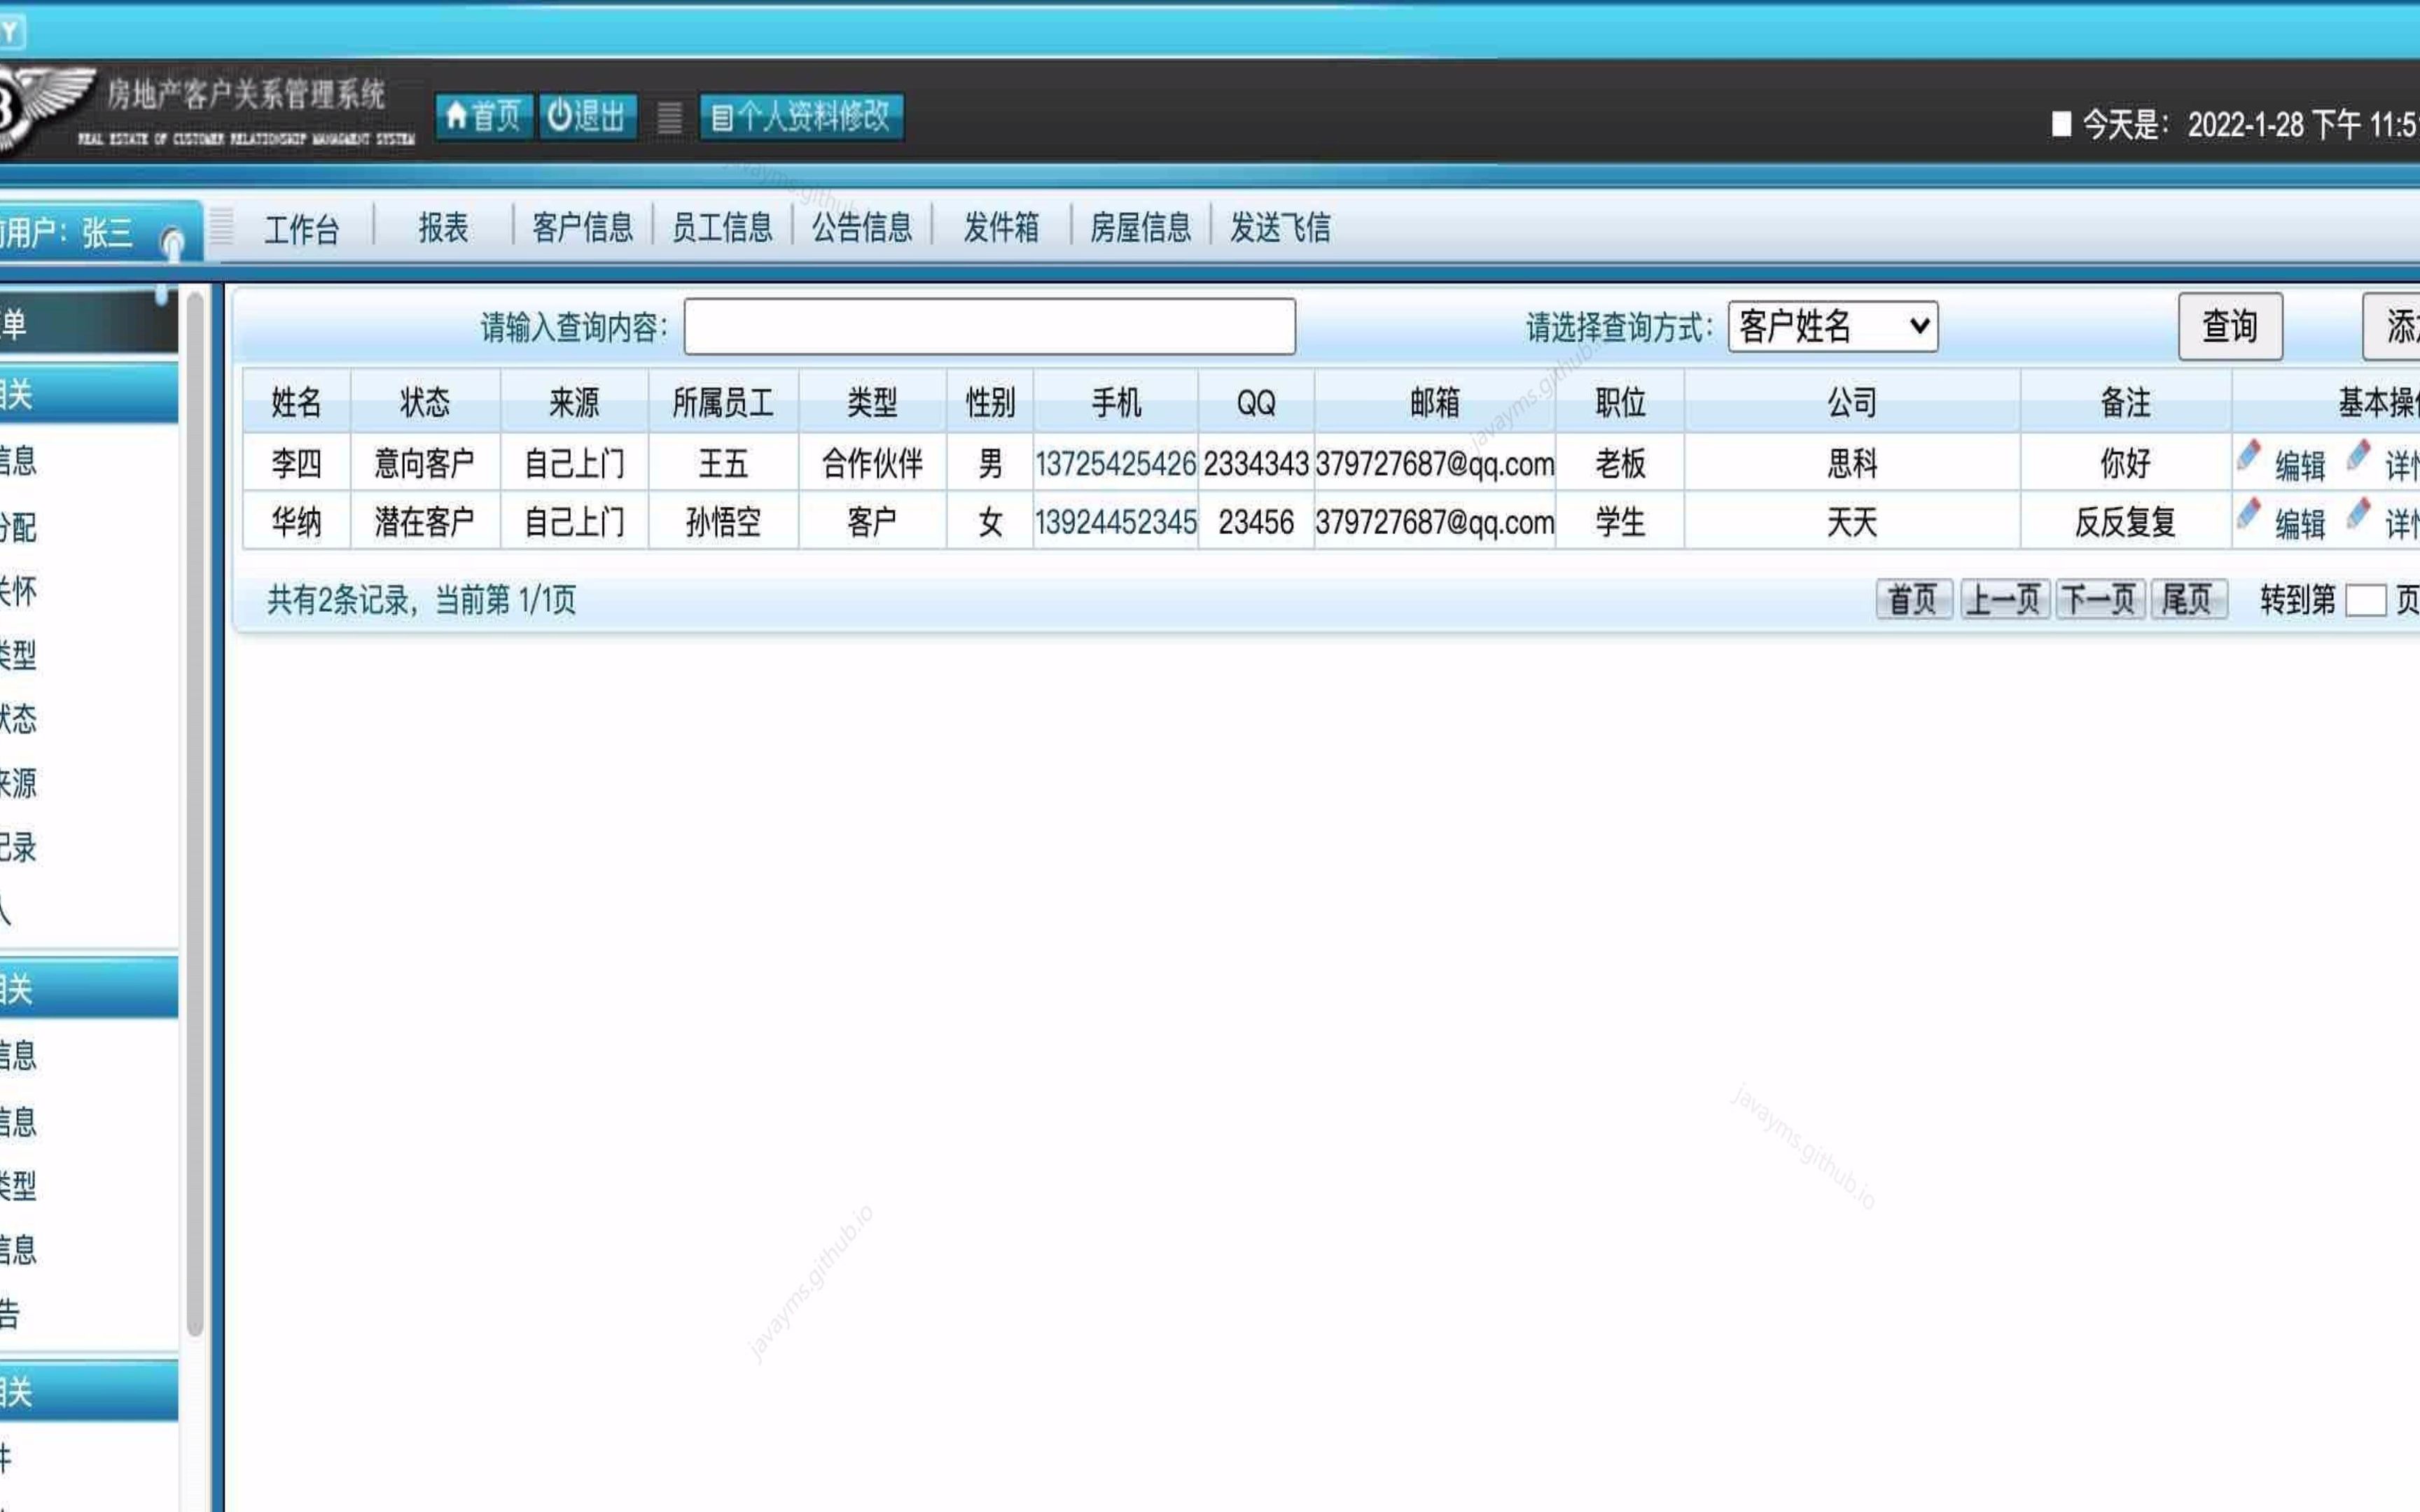
Task: Go to 工作台 from the top navigation
Action: pos(302,228)
